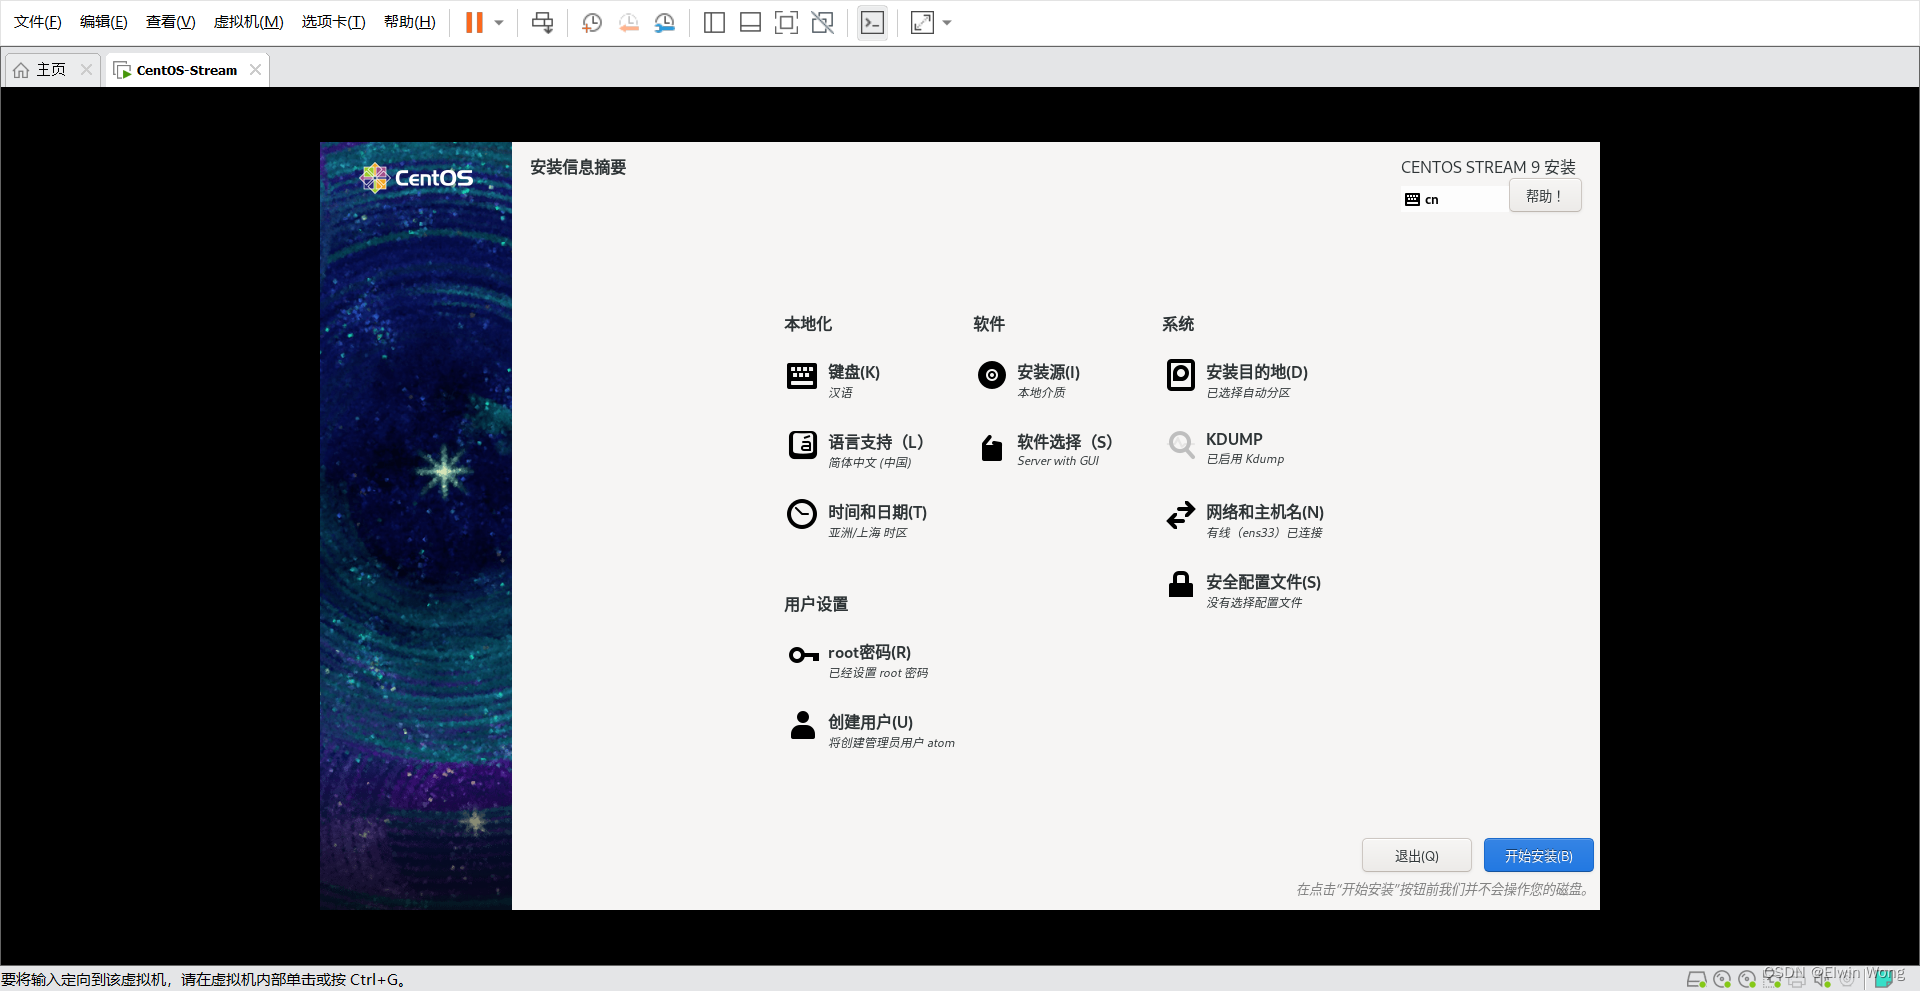
Task: Click the printer status icon
Action: coord(1797,979)
